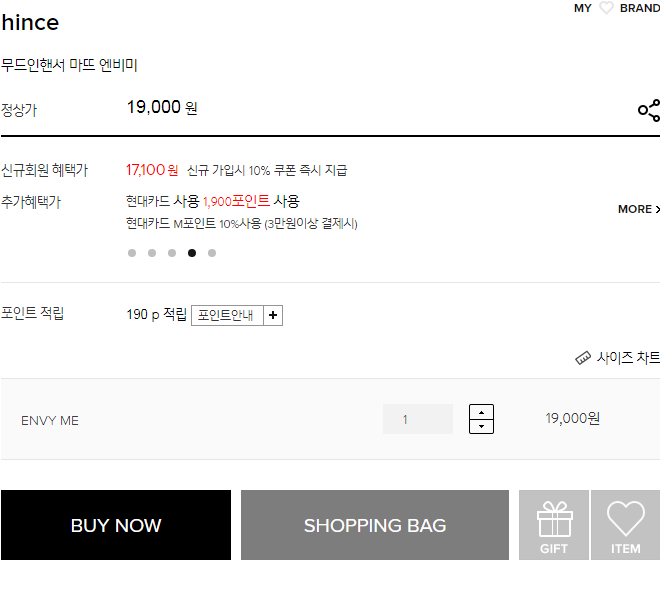Click the plus icon on 포인트안내
The width and height of the screenshot is (660, 590).
(x=273, y=315)
